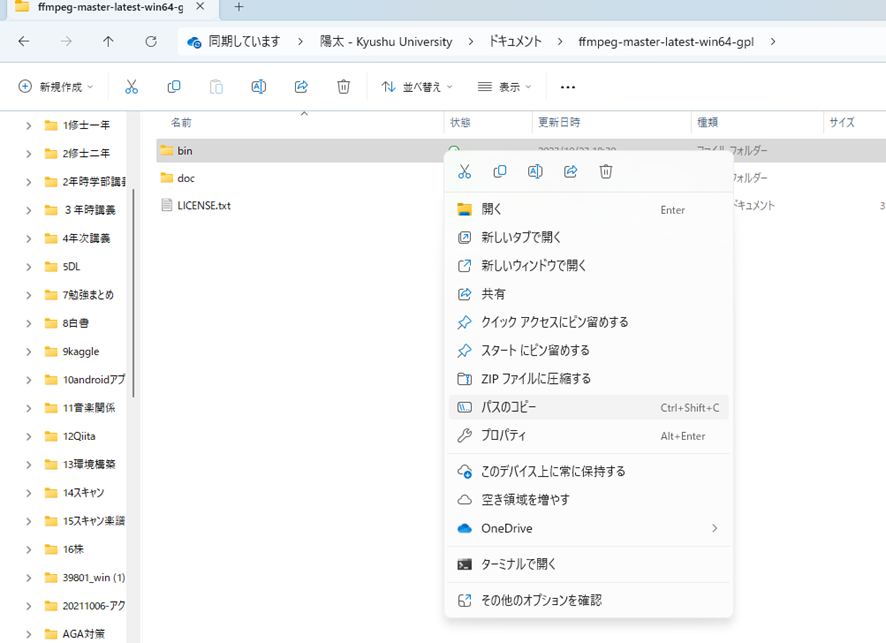Open the 表示 view dropdown
Screen dimensions: 886x643
504,87
